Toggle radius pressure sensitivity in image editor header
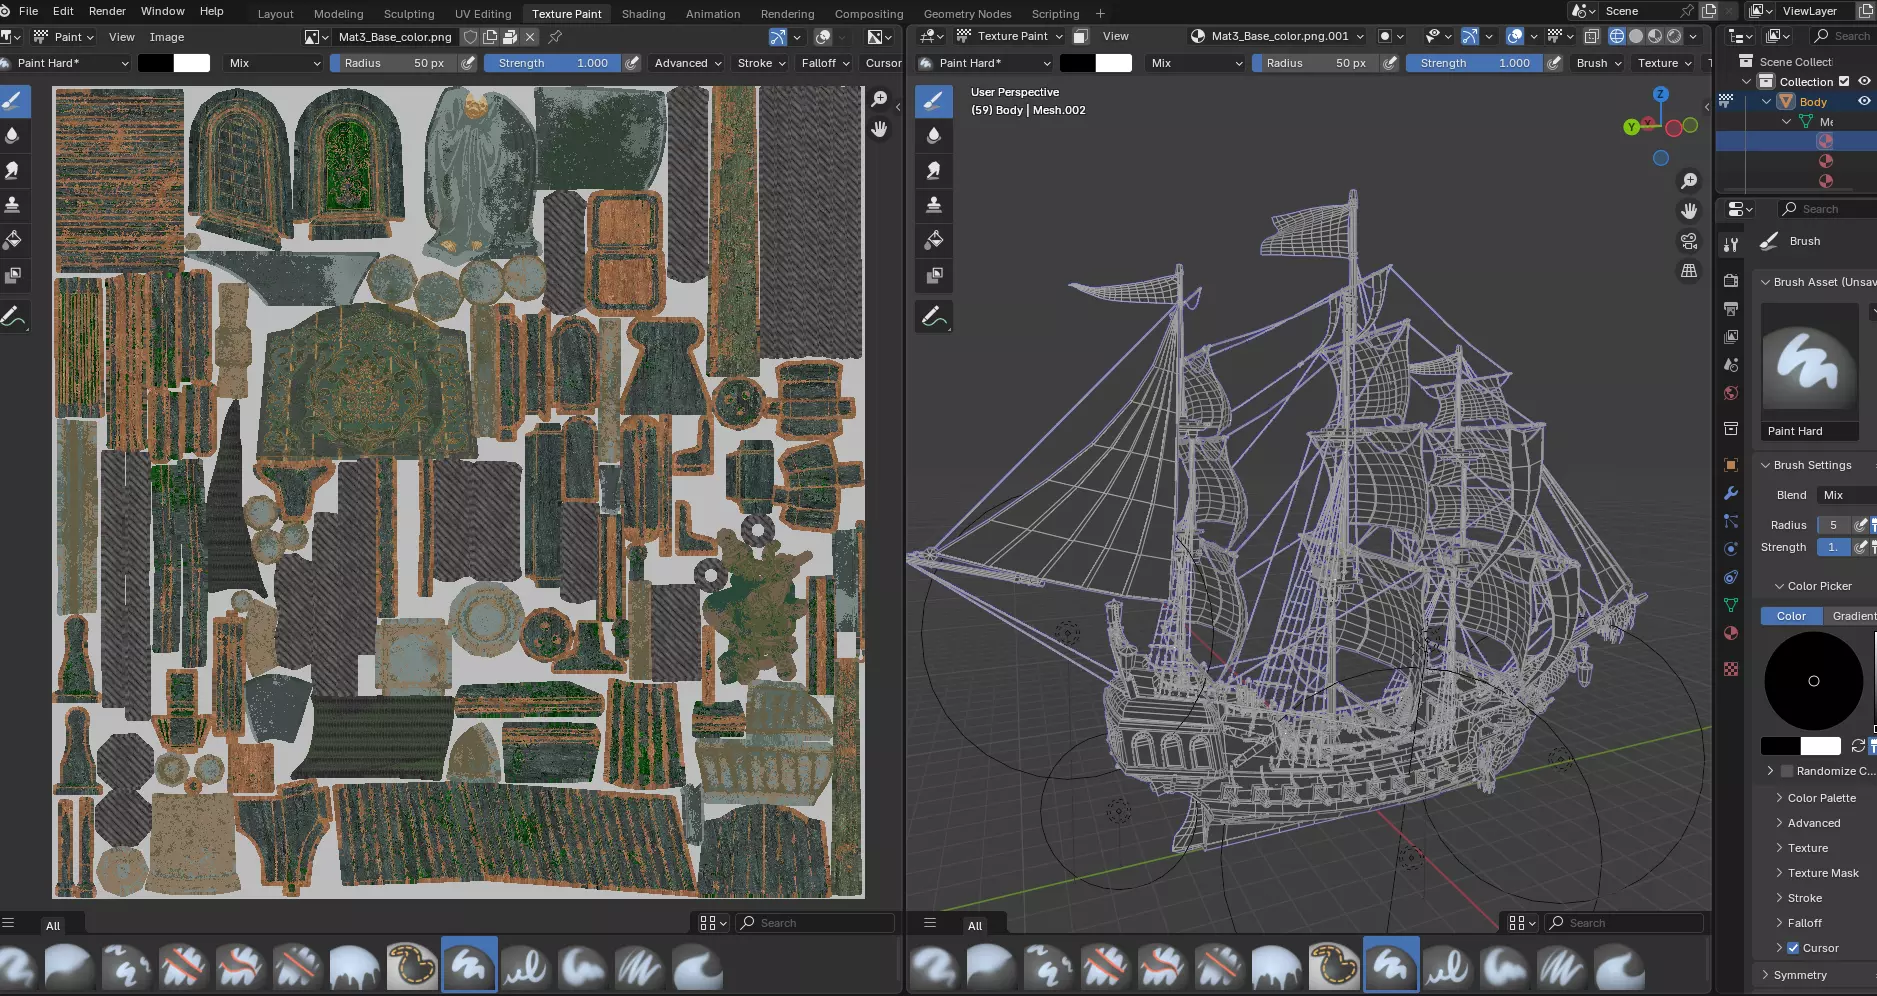 coord(468,63)
